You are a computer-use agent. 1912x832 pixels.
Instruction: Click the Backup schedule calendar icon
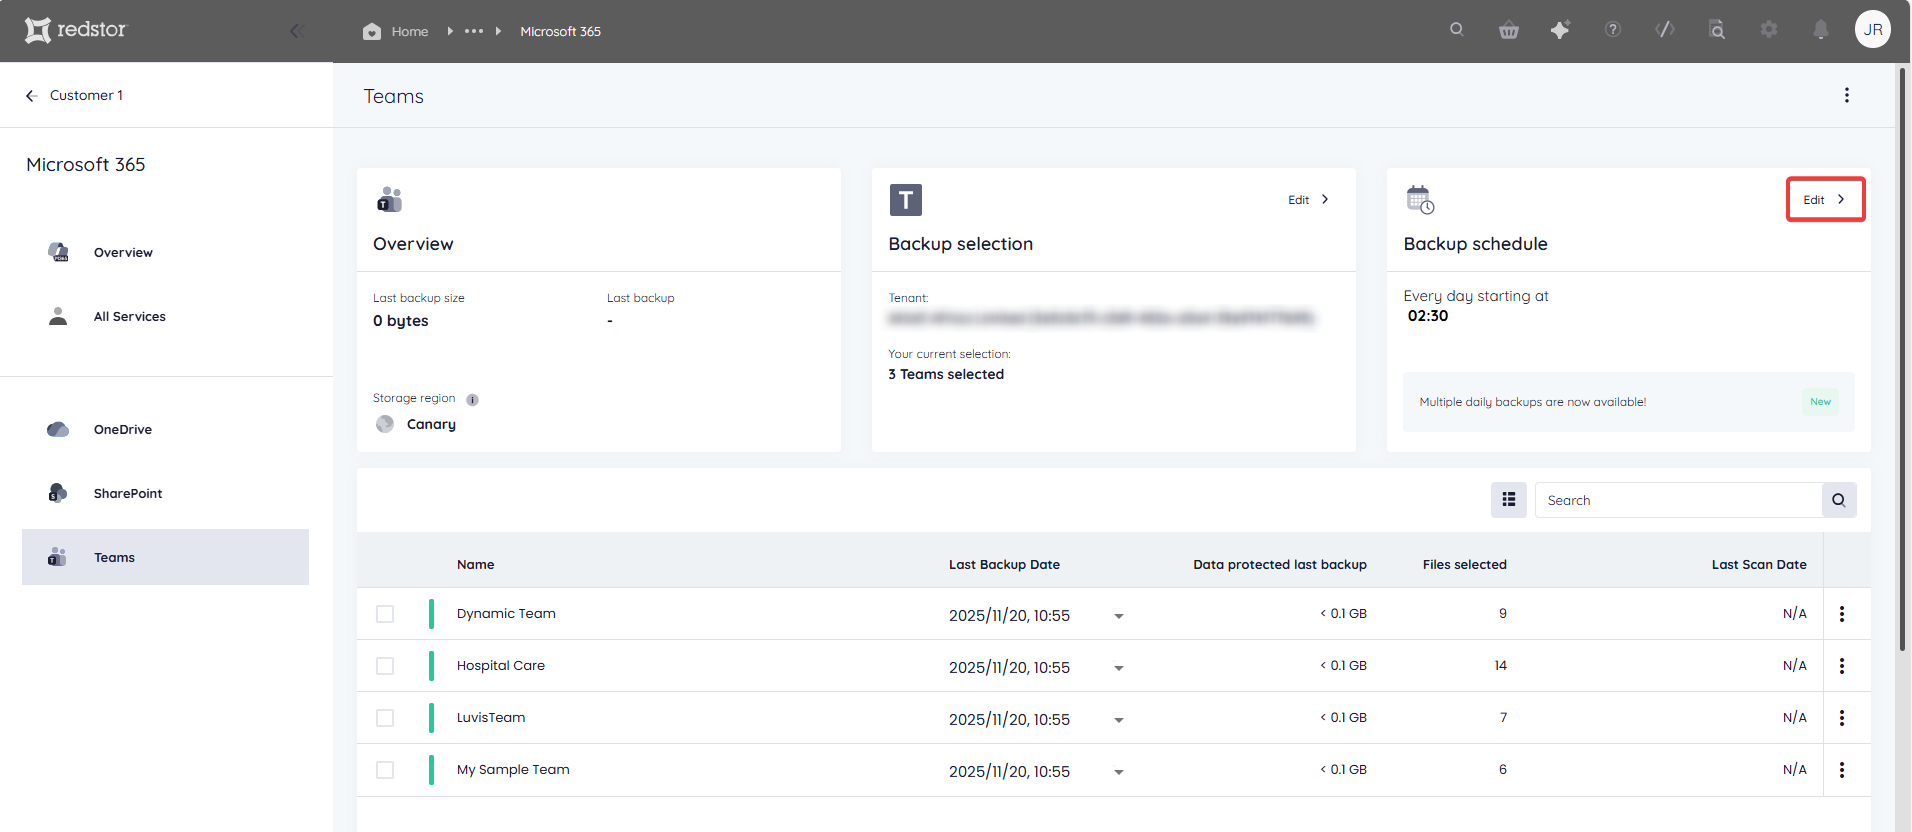point(1420,200)
